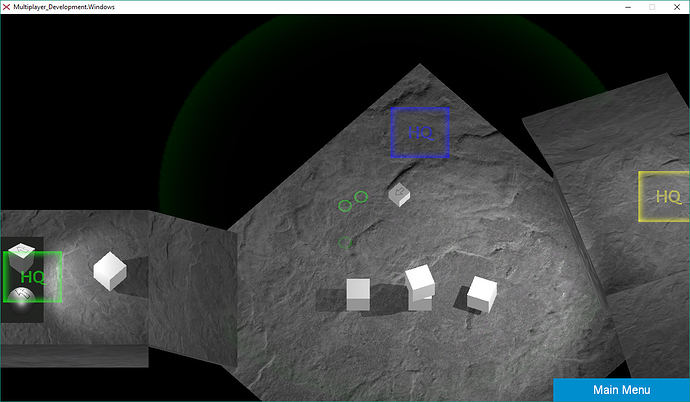Select the white cube nearest the yellow HQ
The width and height of the screenshot is (690, 402).
pyautogui.click(x=482, y=294)
